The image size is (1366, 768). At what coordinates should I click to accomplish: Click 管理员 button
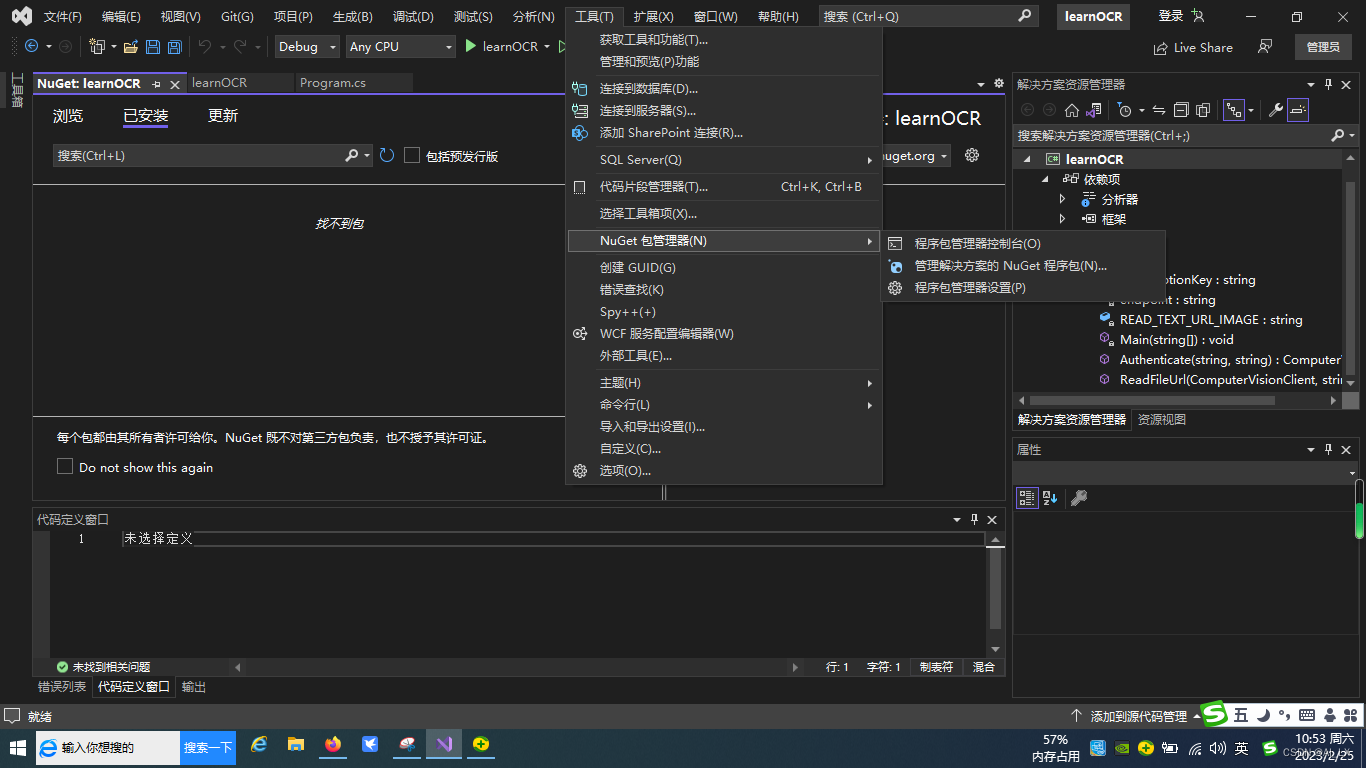click(1323, 47)
